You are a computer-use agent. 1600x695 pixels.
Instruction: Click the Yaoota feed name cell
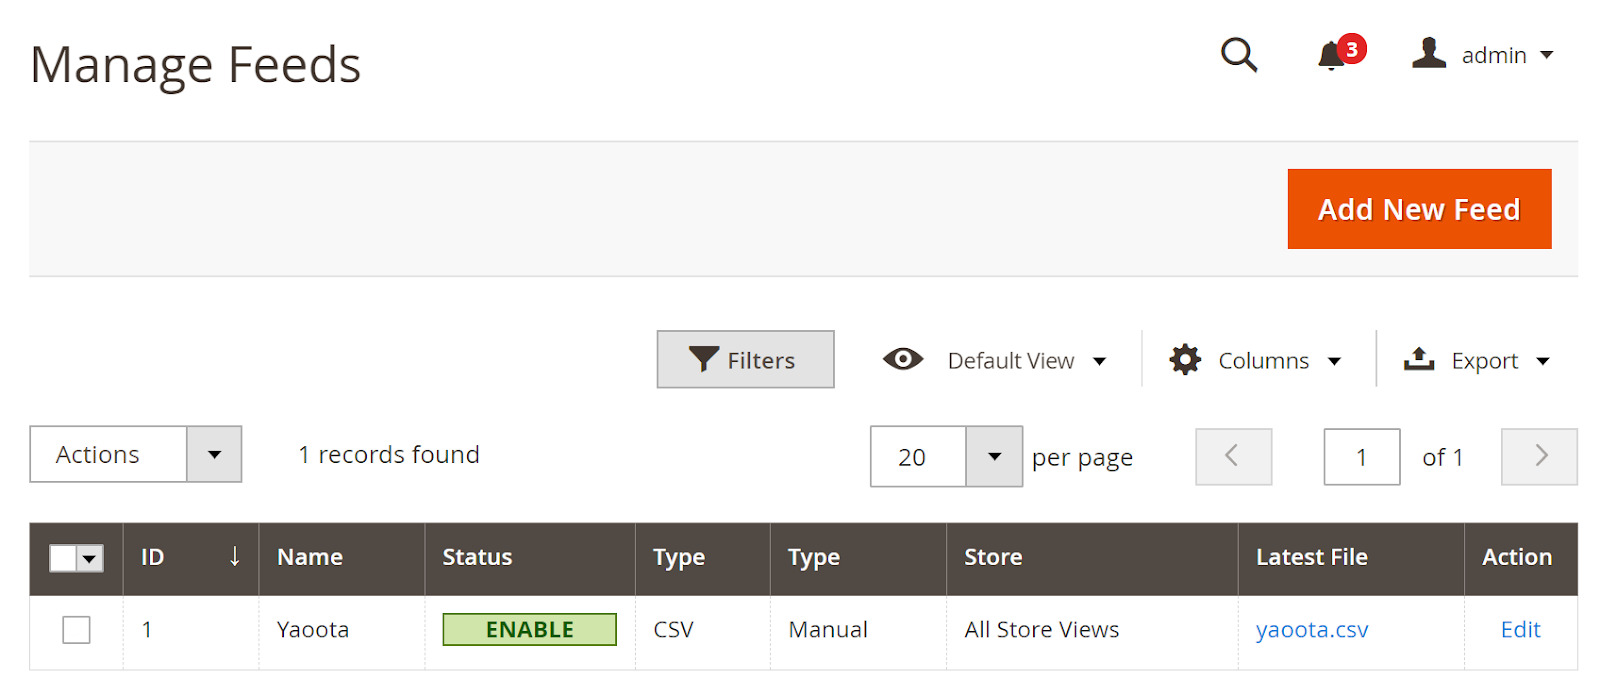[x=313, y=630]
